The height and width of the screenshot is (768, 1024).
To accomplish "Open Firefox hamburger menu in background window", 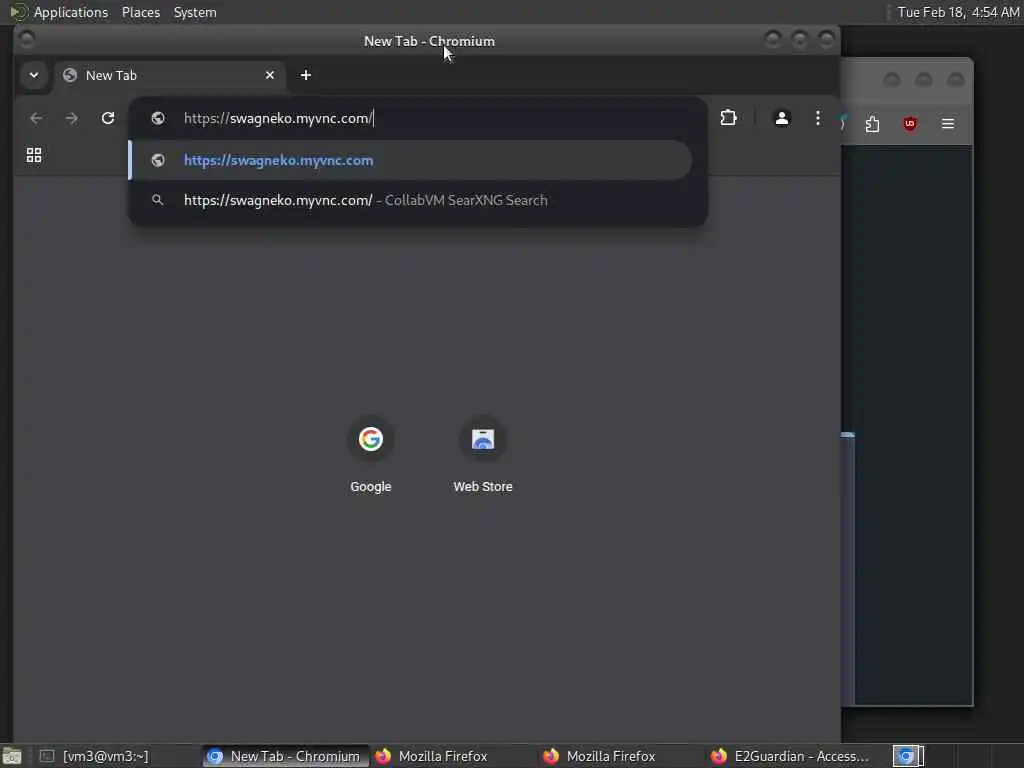I will (948, 123).
